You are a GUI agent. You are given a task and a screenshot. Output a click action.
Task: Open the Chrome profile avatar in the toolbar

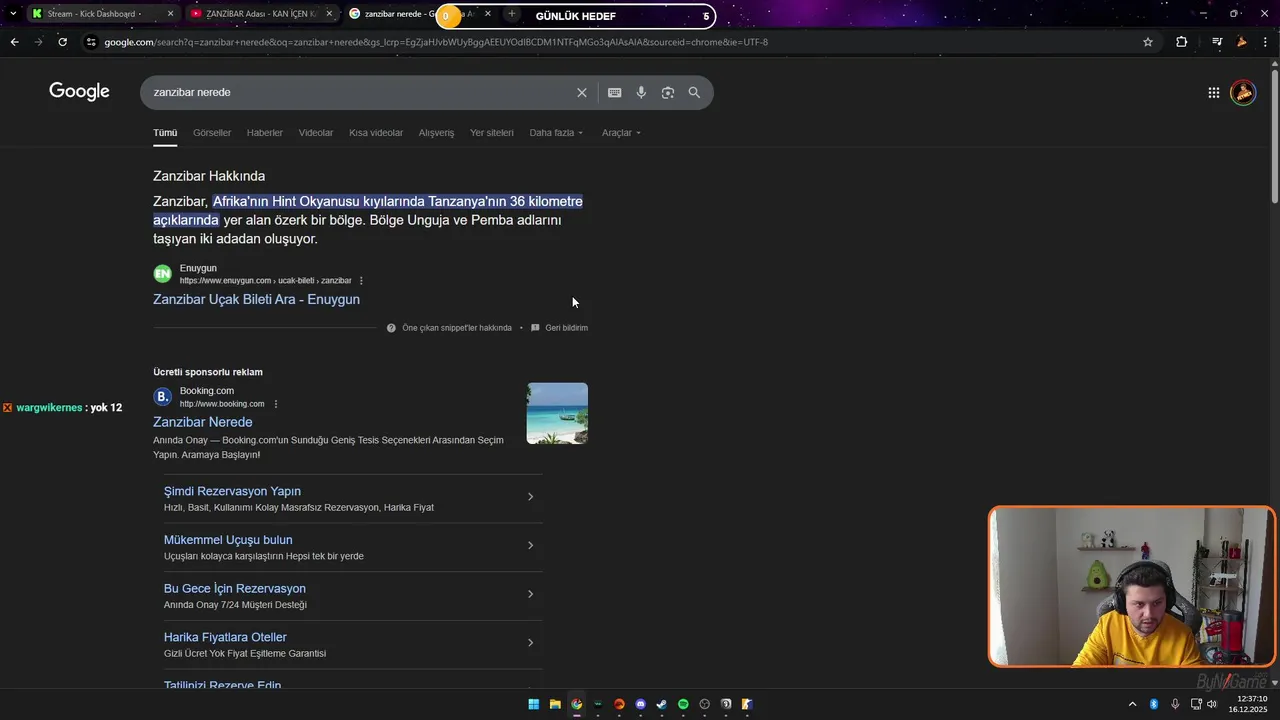[x=1242, y=42]
